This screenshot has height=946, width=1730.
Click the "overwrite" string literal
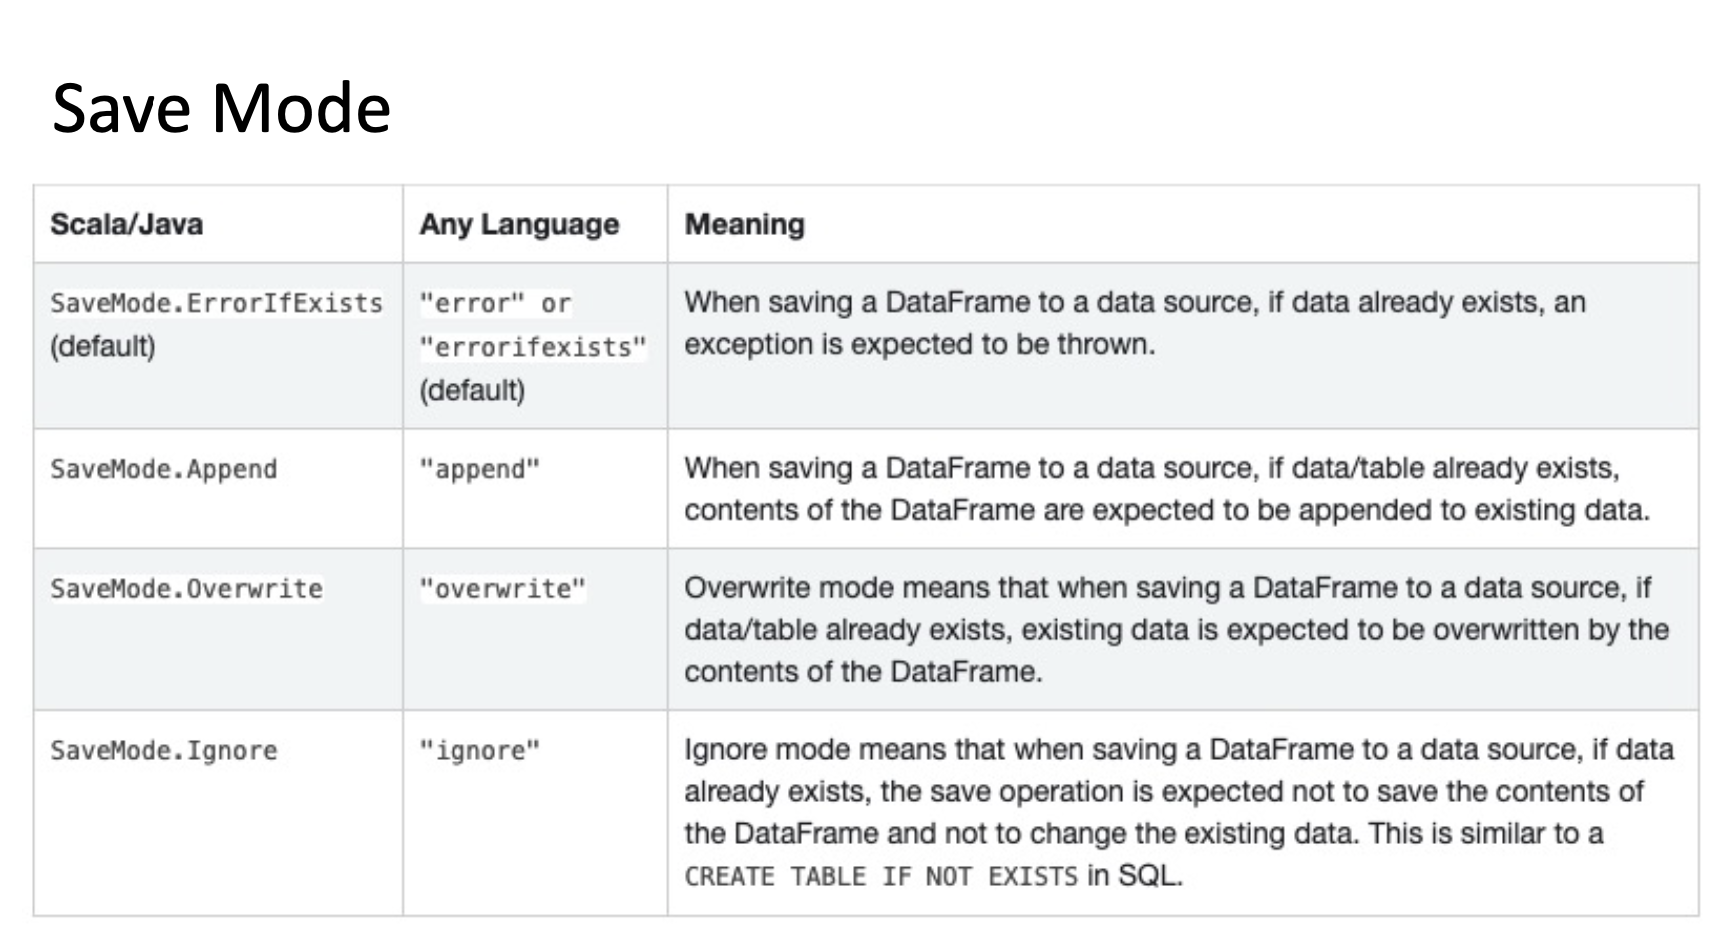(x=503, y=588)
